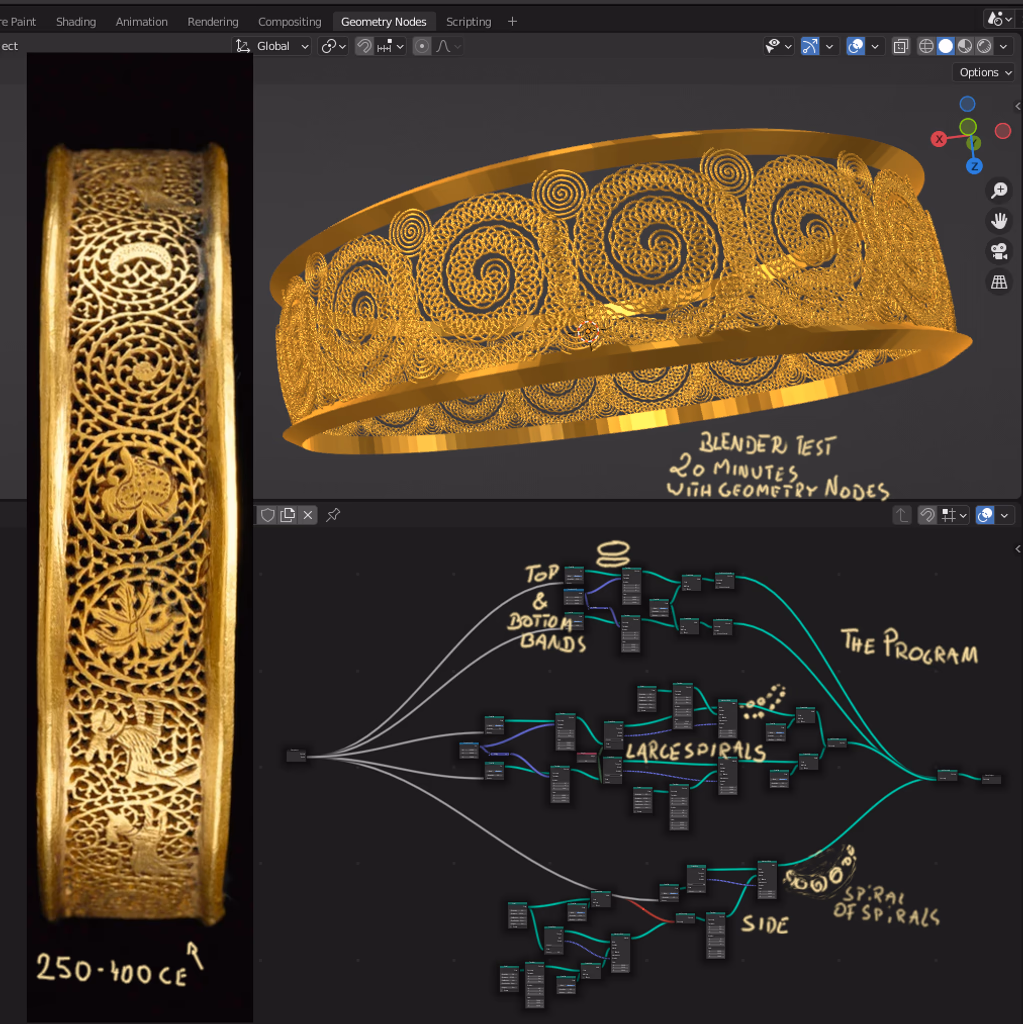This screenshot has width=1023, height=1024.
Task: Switch to the Scripting workspace tab
Action: tap(468, 21)
